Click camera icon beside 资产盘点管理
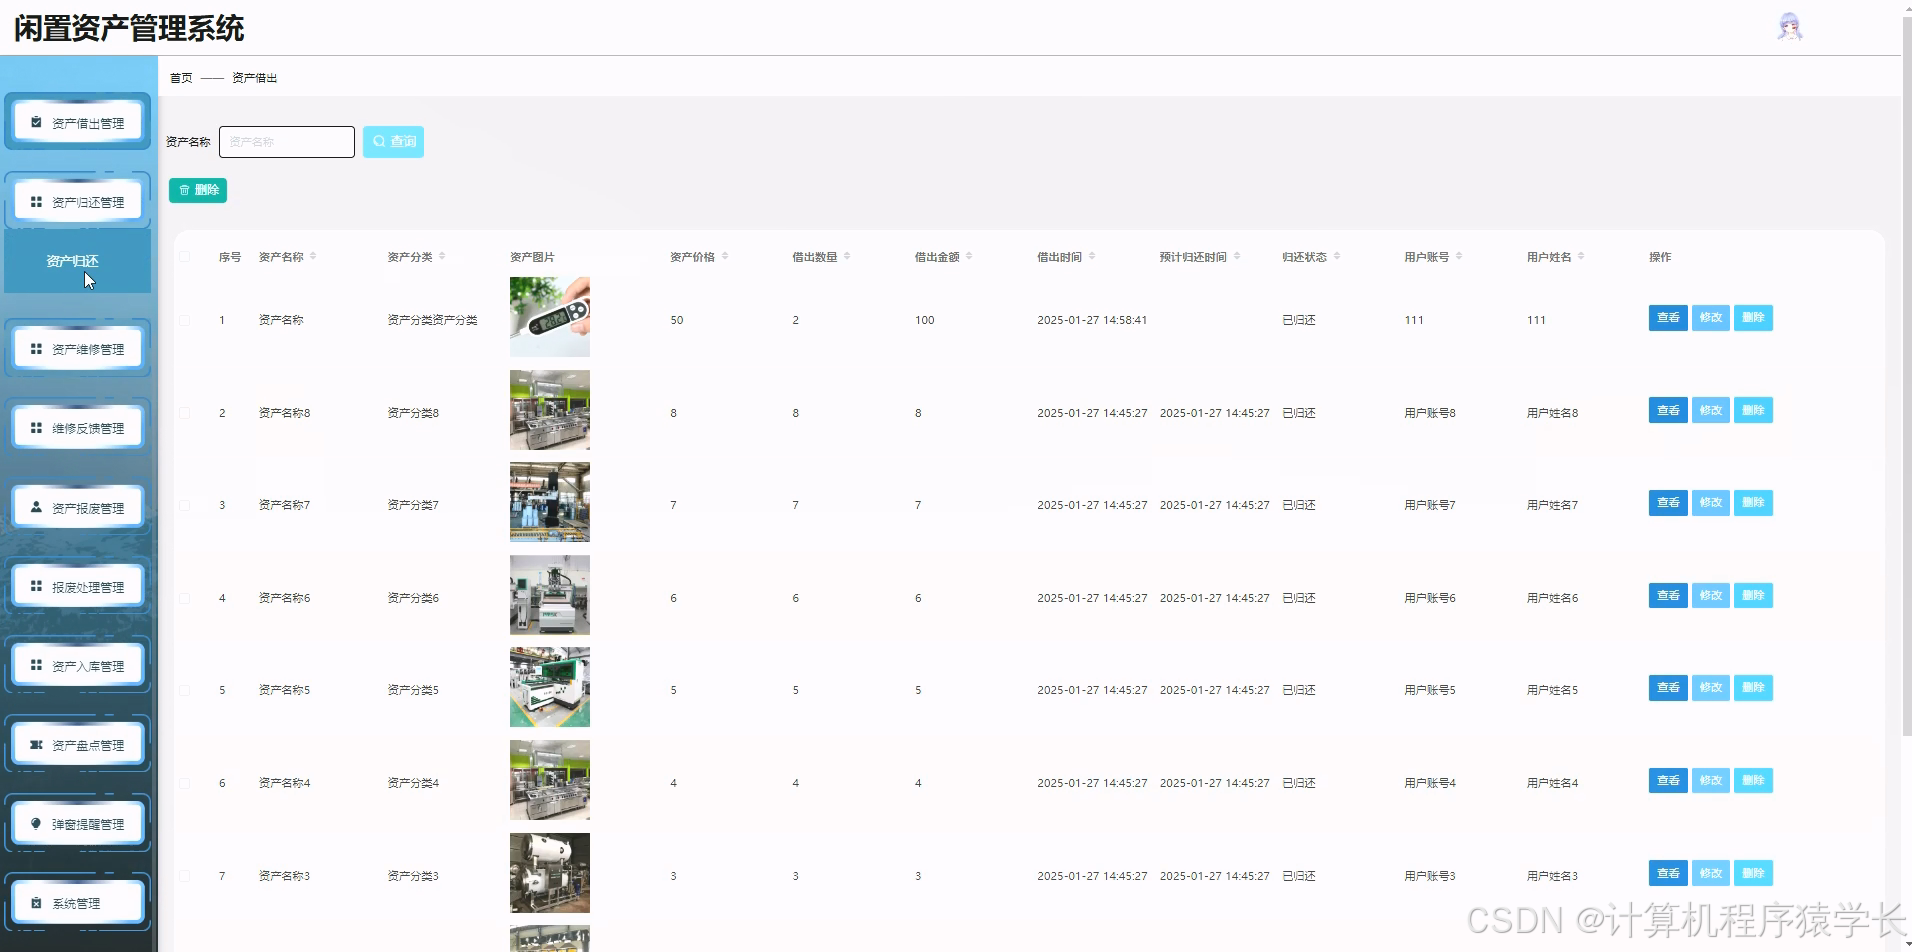Image resolution: width=1912 pixels, height=952 pixels. click(x=36, y=745)
